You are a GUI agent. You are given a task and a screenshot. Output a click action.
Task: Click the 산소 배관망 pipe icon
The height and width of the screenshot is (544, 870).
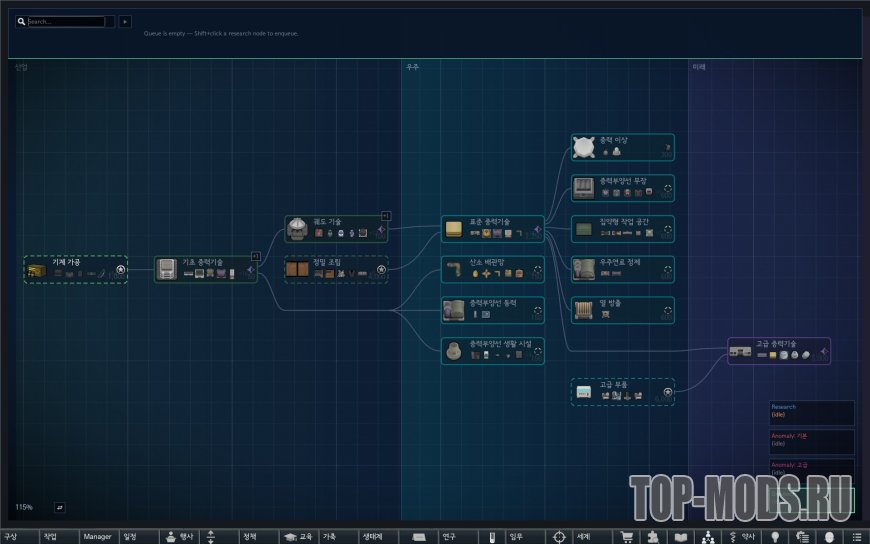coord(454,270)
